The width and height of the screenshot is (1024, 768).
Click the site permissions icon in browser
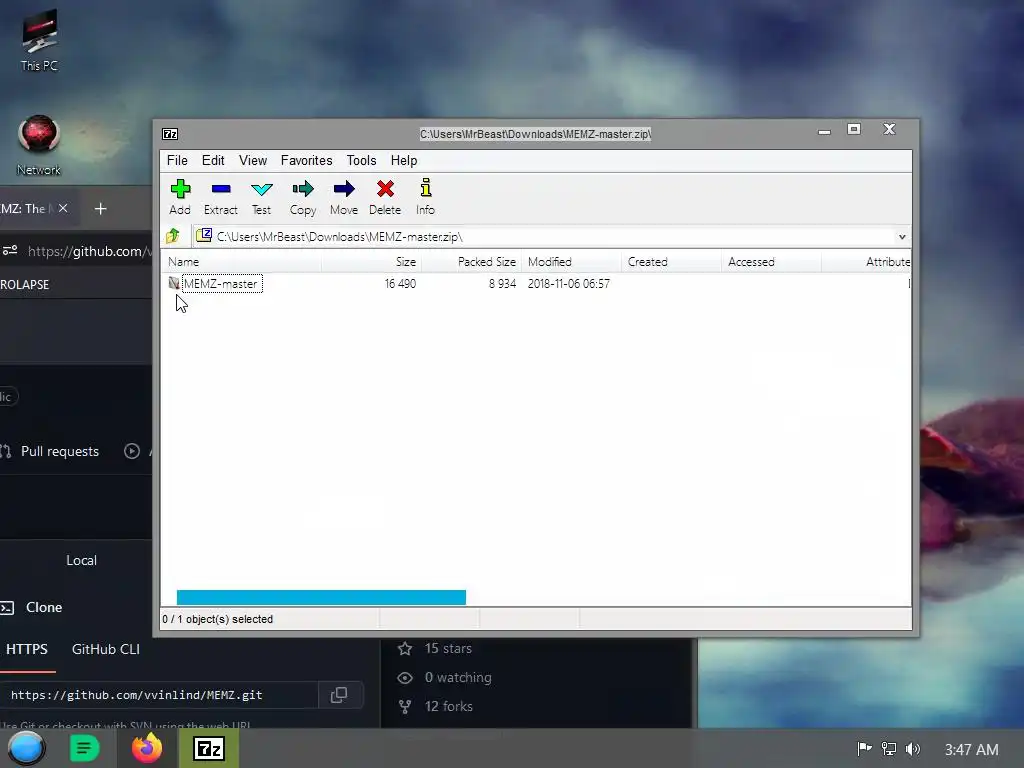tap(10, 251)
